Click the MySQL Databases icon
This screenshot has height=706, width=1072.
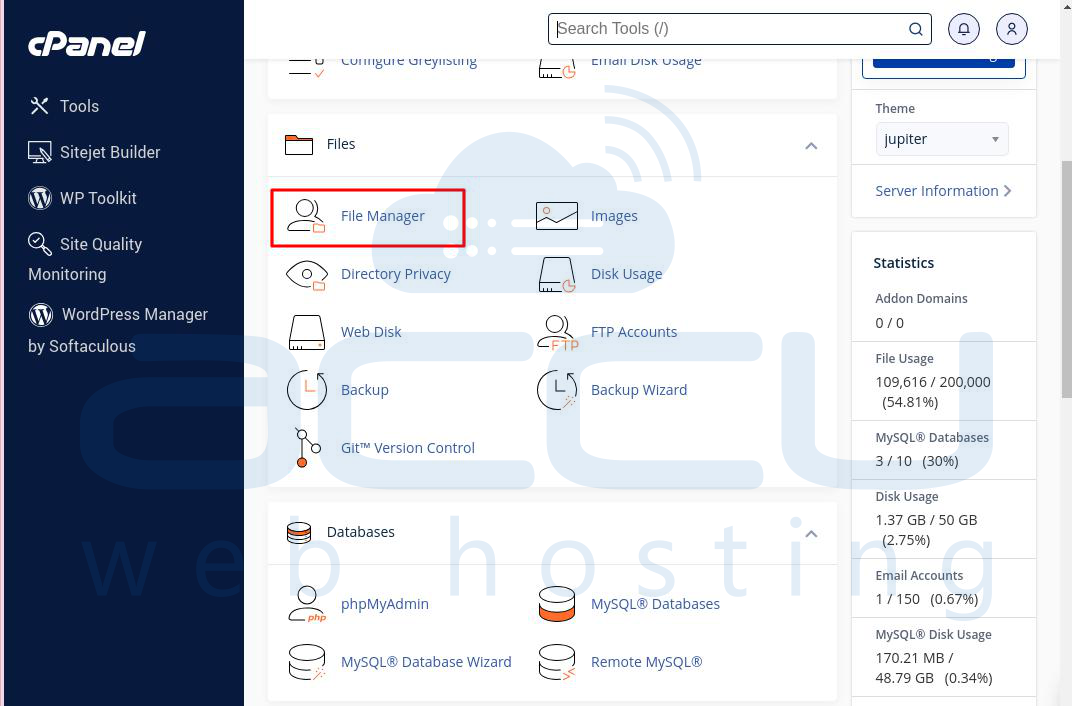tap(557, 604)
